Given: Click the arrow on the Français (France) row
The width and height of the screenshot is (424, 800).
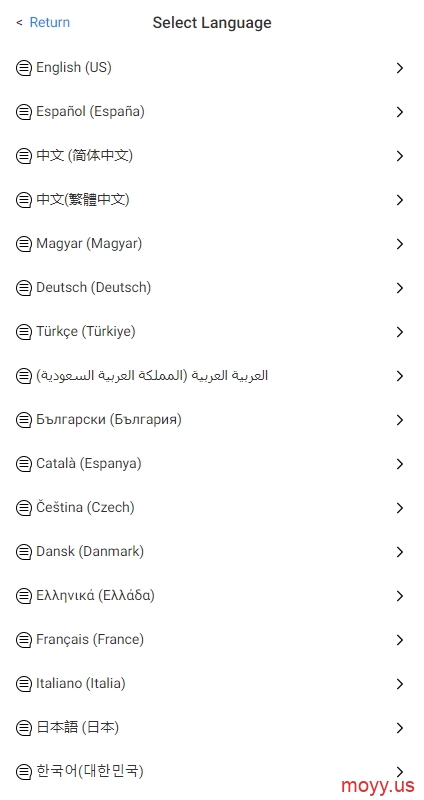Looking at the screenshot, I should pos(400,640).
